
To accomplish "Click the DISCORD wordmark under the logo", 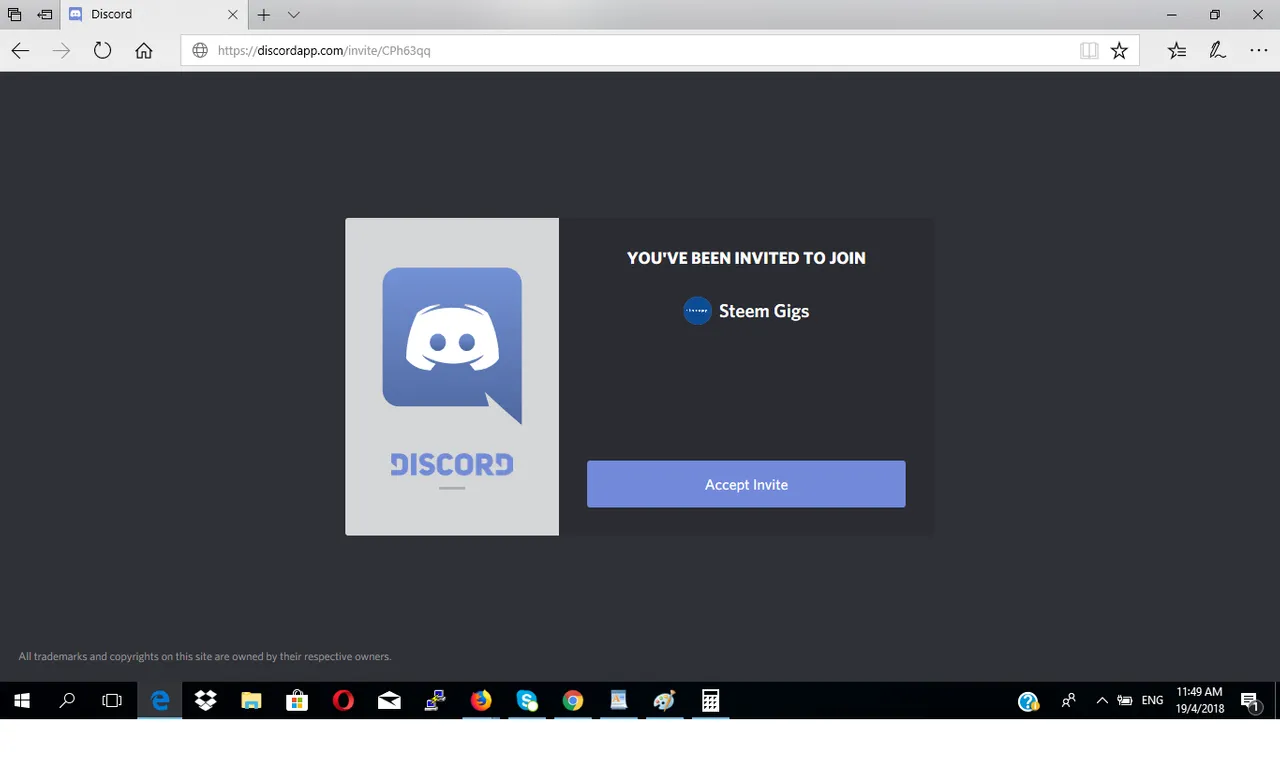I will [x=452, y=464].
